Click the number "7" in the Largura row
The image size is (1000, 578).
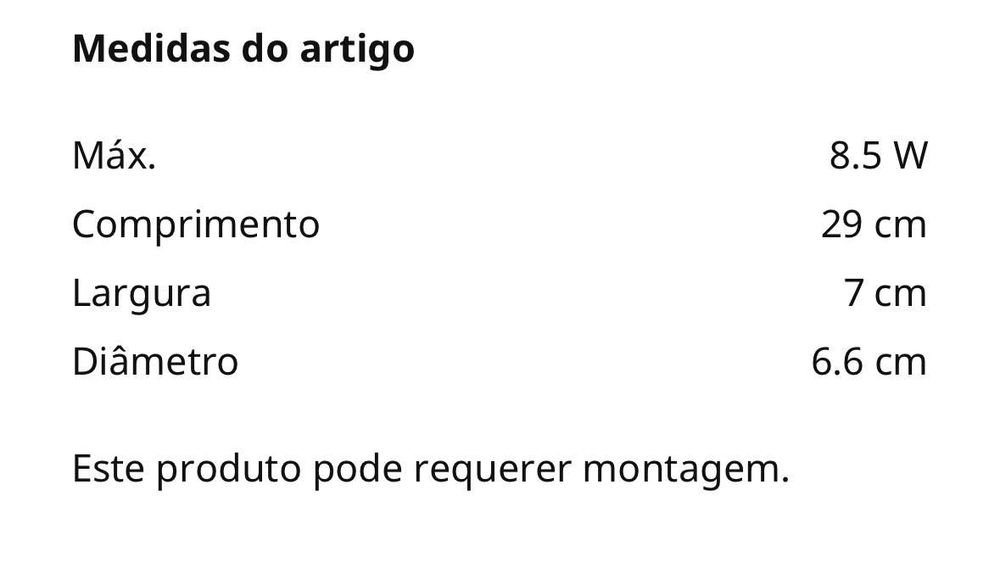coord(854,294)
